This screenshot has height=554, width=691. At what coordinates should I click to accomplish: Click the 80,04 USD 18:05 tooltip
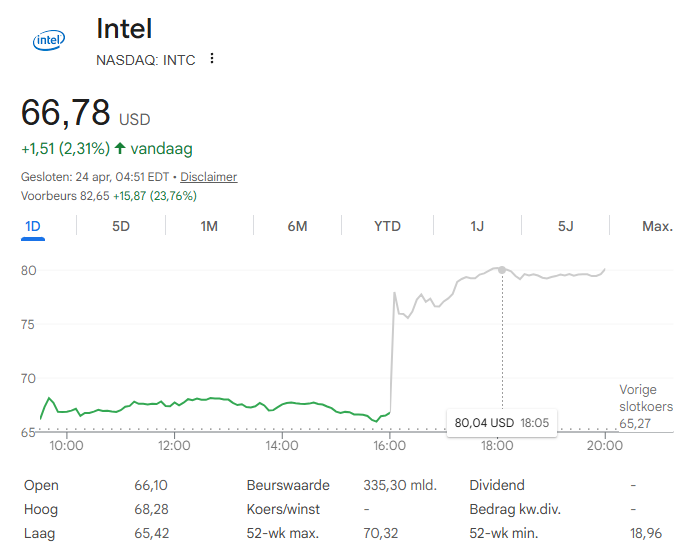[x=502, y=423]
